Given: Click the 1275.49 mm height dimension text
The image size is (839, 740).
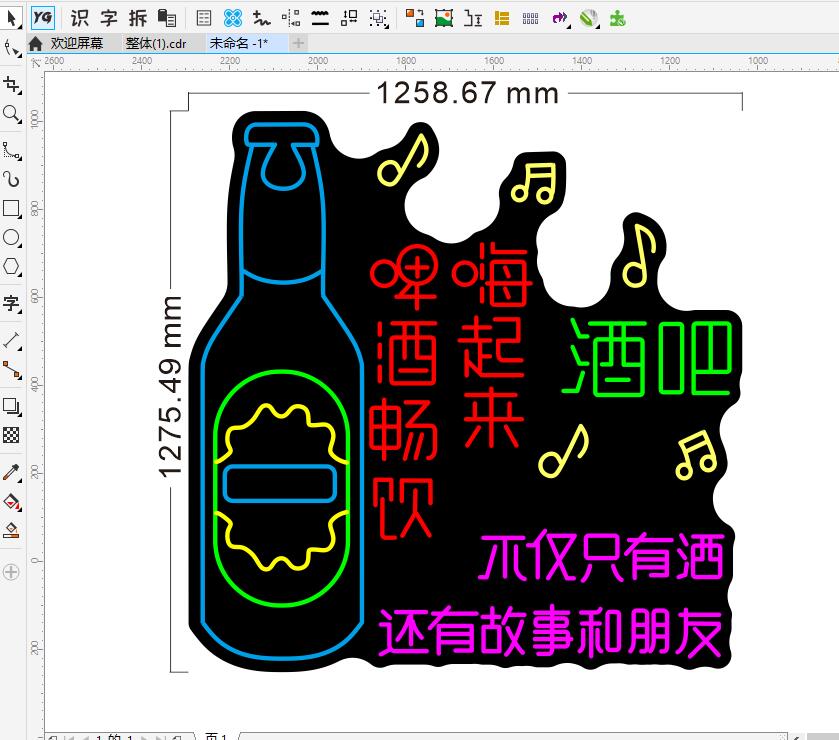Looking at the screenshot, I should [171, 386].
